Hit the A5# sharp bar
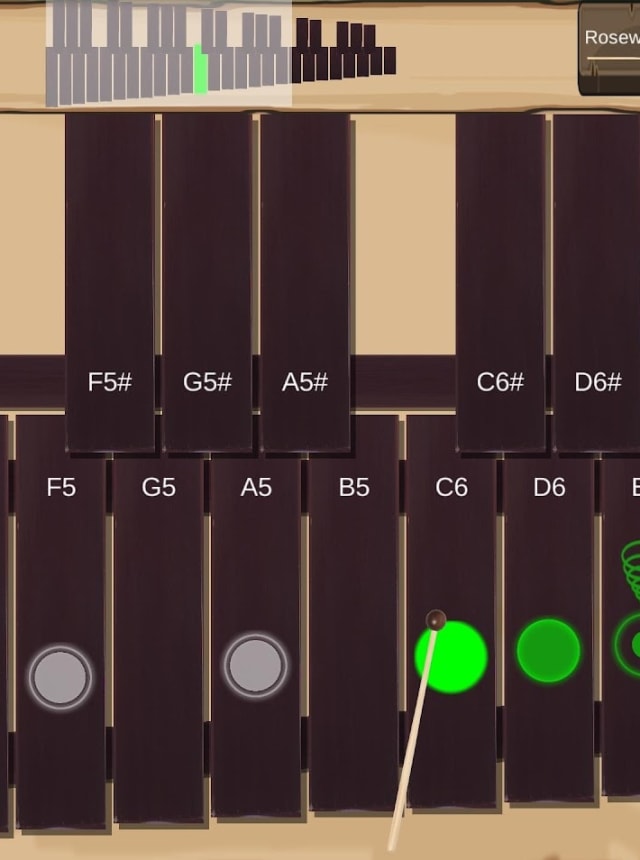The height and width of the screenshot is (860, 640). (x=305, y=283)
